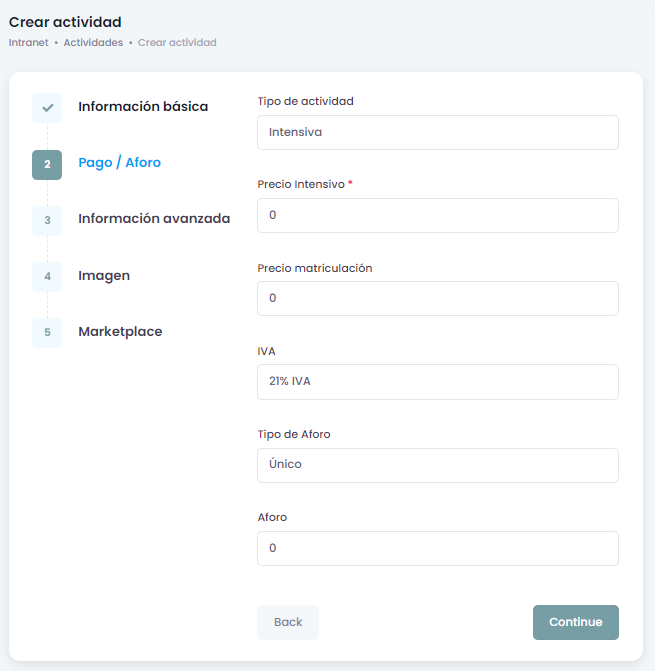Click the completed checkmark step icon
655x671 pixels.
click(47, 108)
